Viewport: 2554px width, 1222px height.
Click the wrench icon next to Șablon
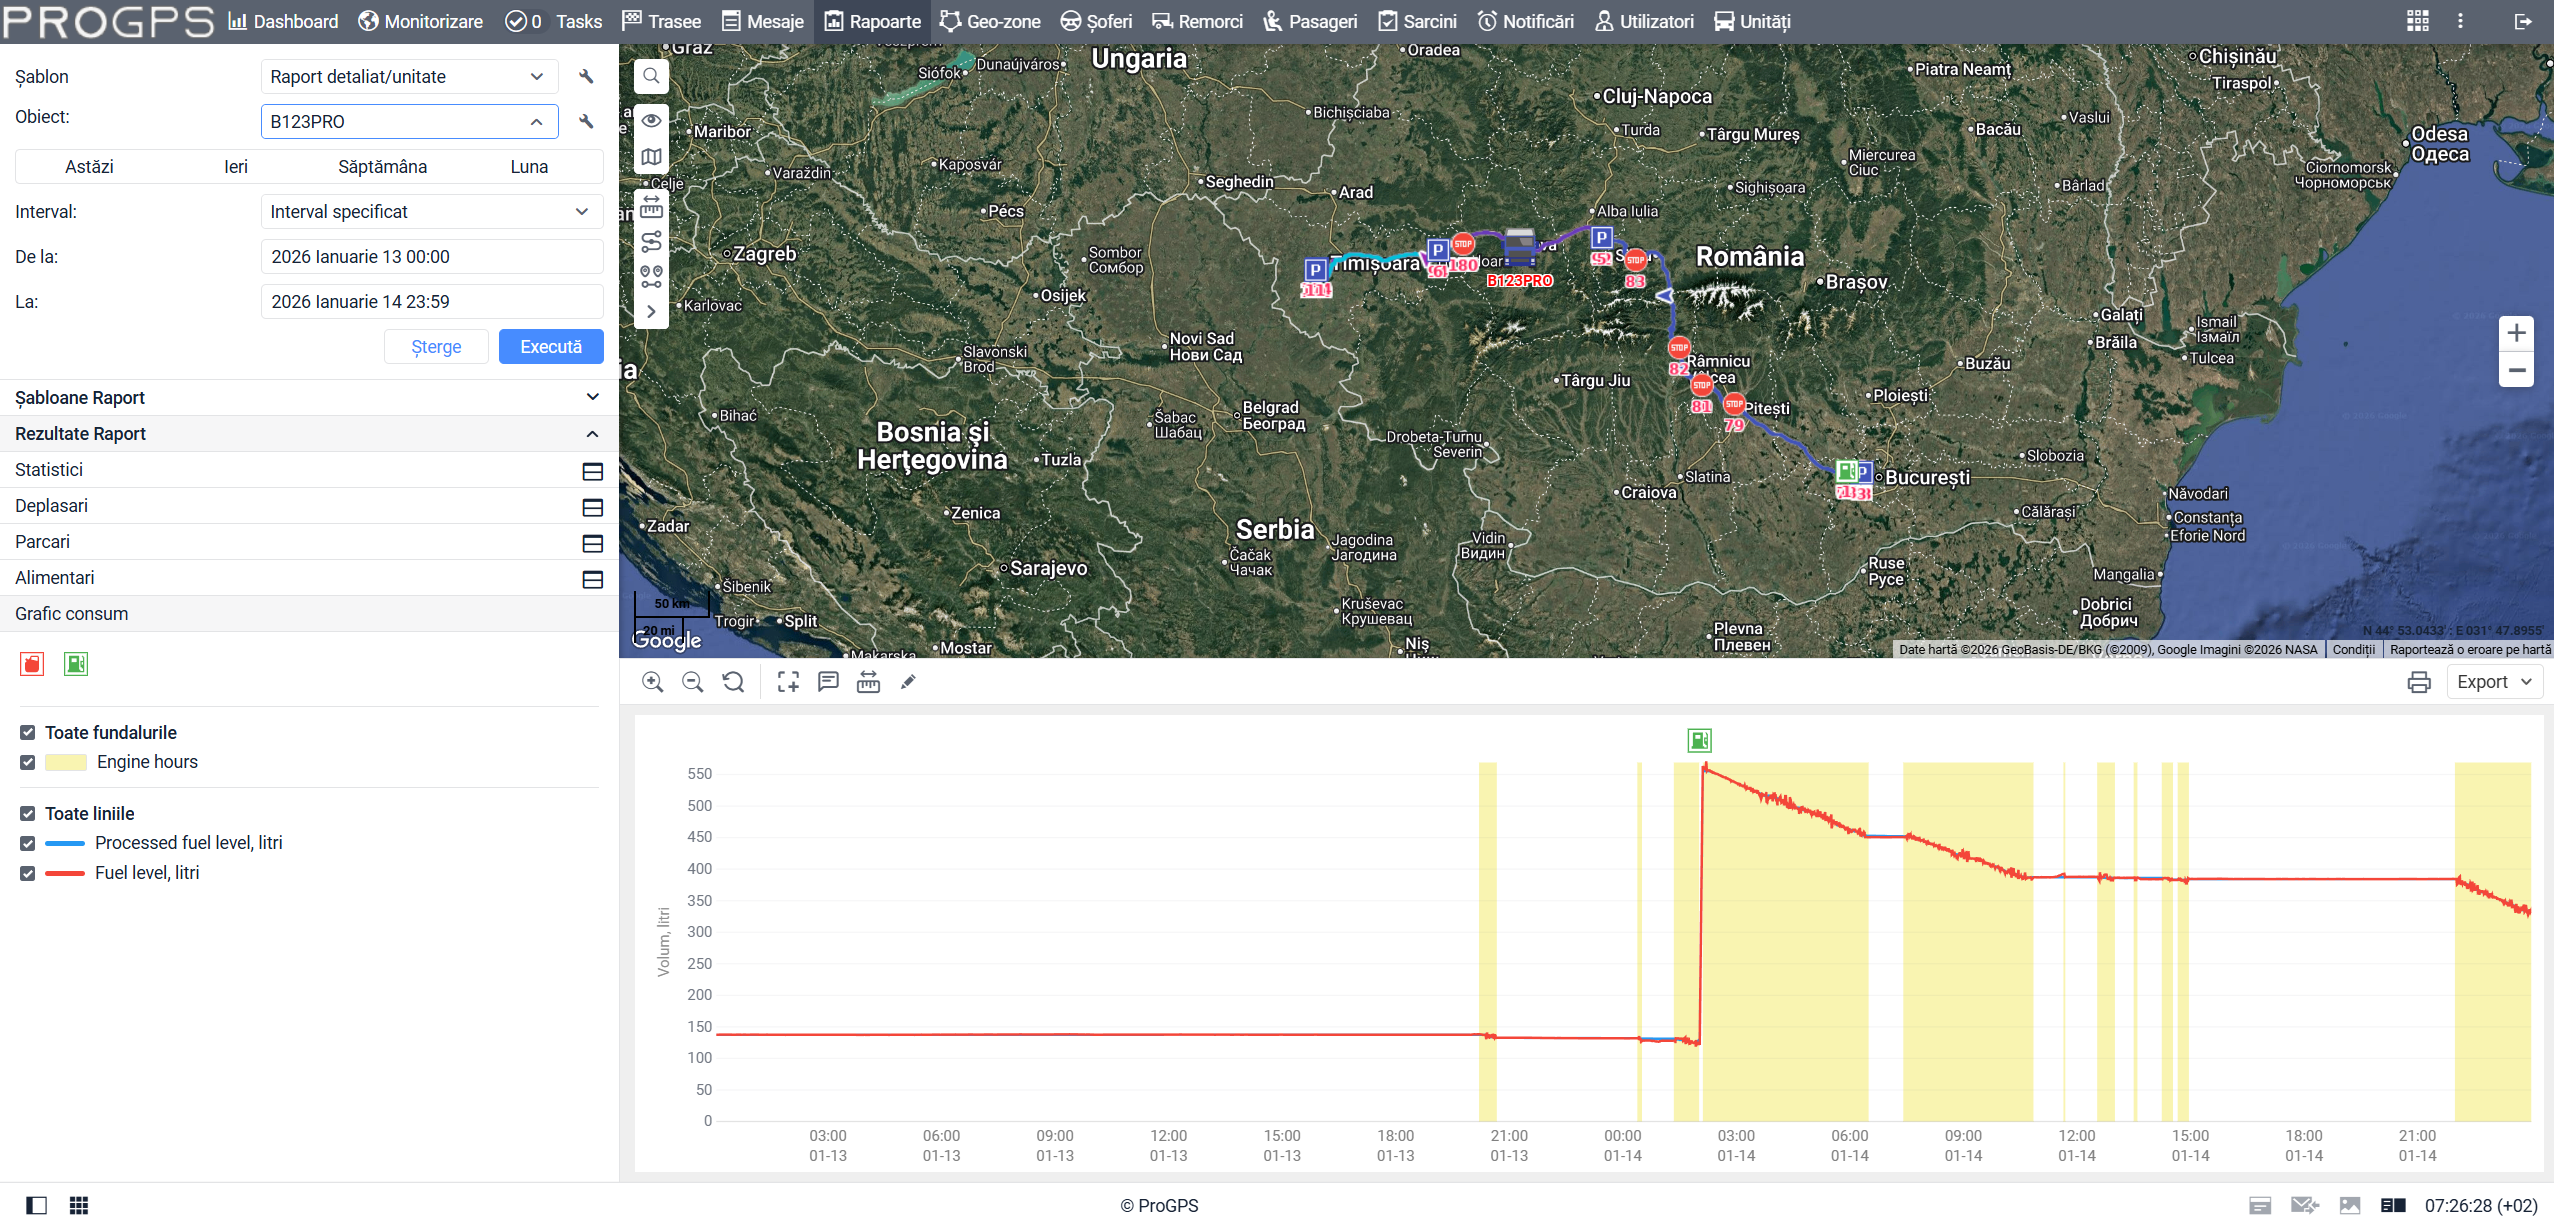(586, 77)
